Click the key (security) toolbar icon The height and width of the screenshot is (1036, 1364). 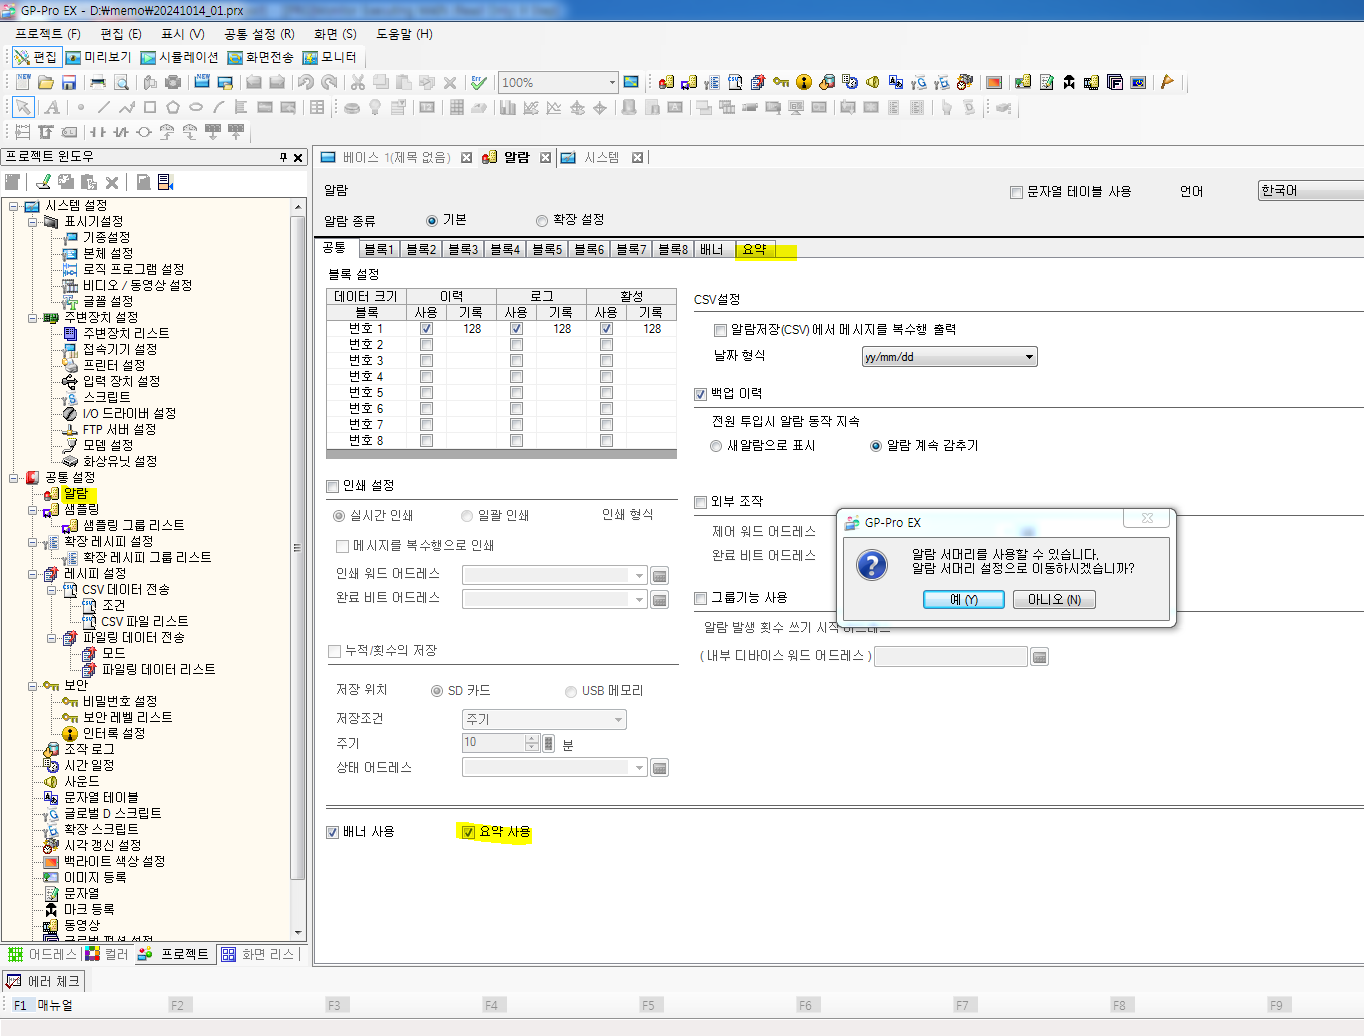781,82
